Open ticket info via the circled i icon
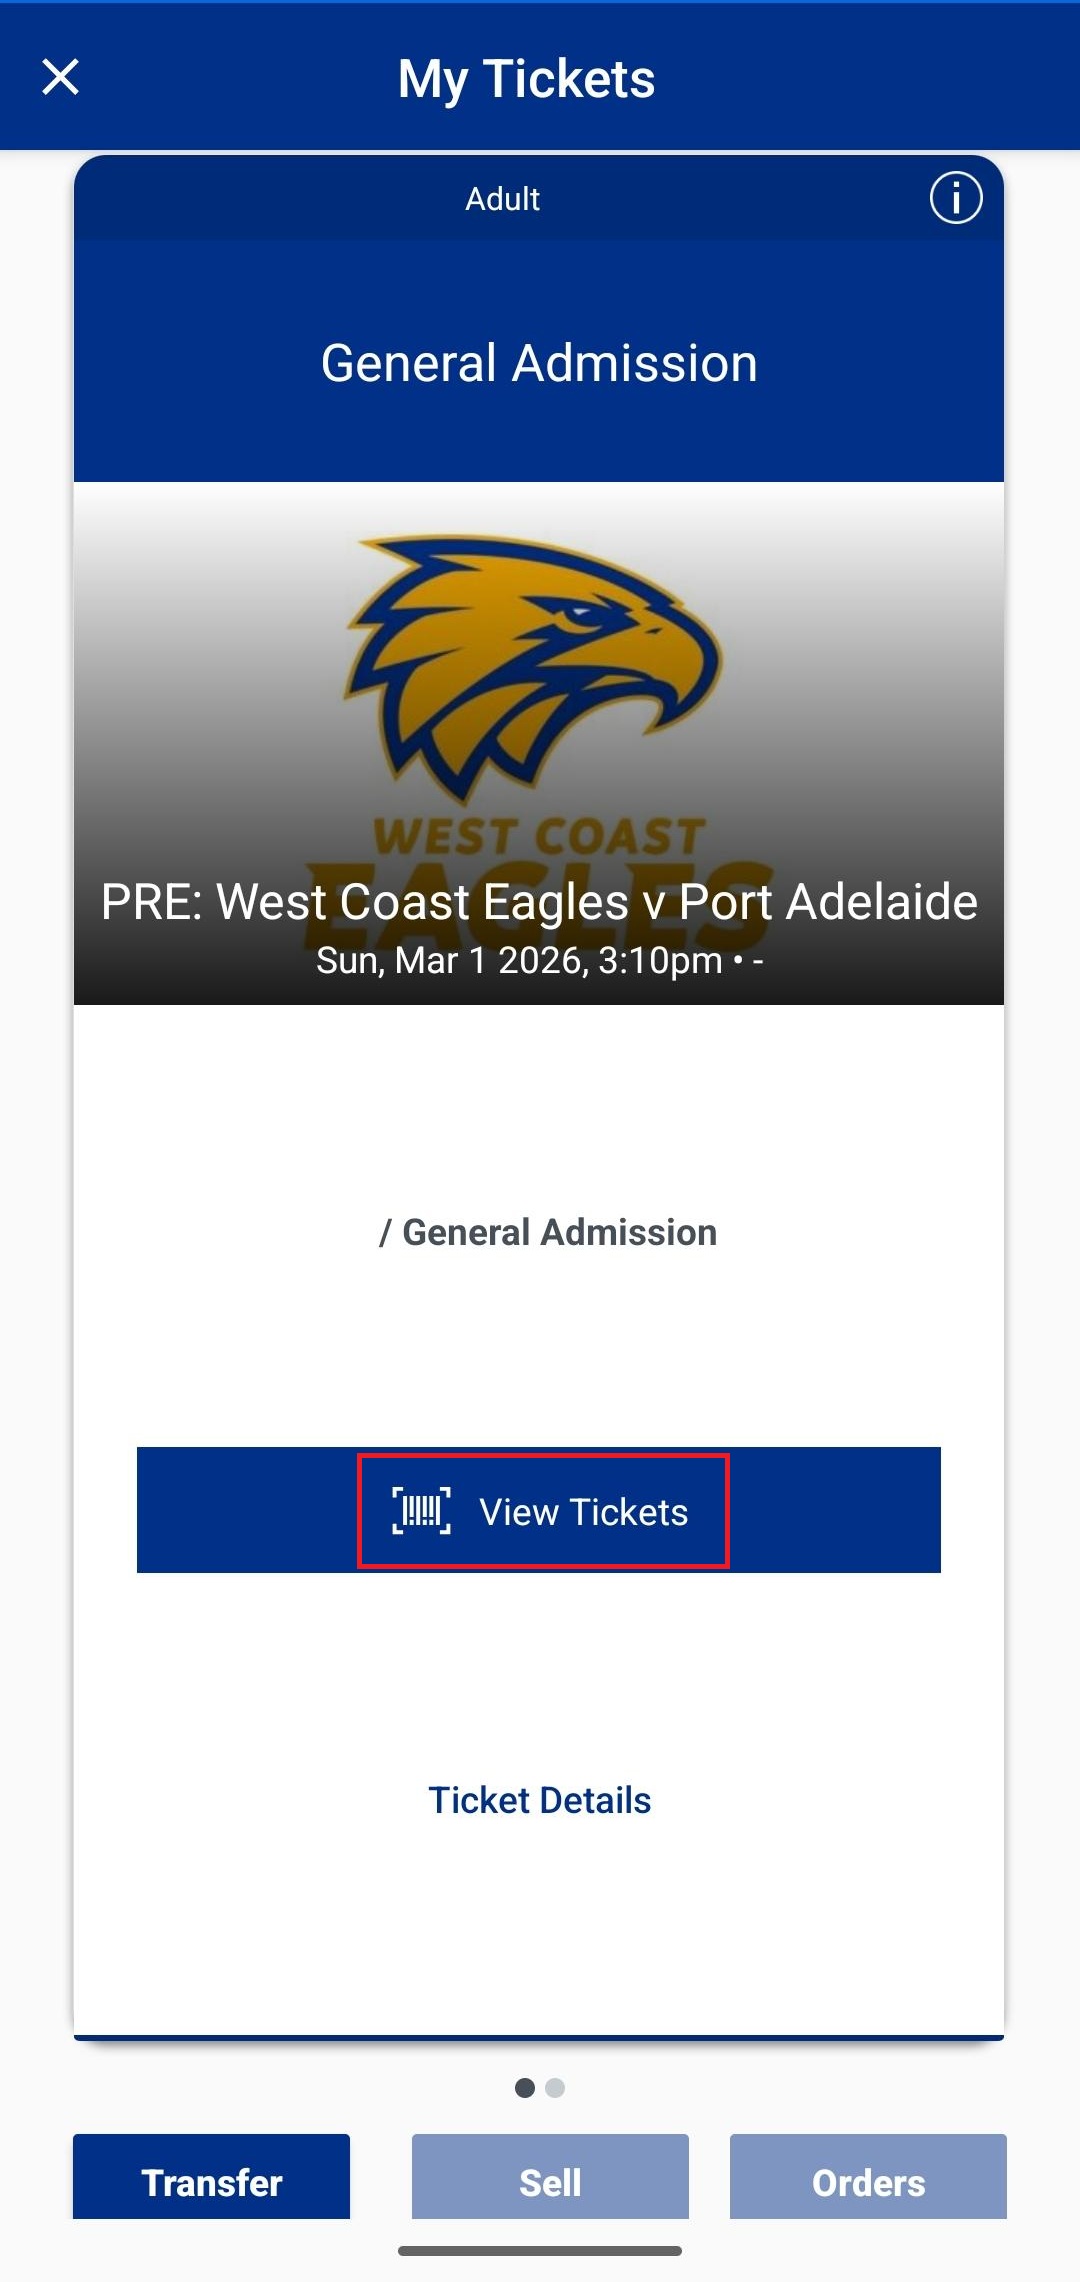The height and width of the screenshot is (2282, 1080). (x=955, y=198)
